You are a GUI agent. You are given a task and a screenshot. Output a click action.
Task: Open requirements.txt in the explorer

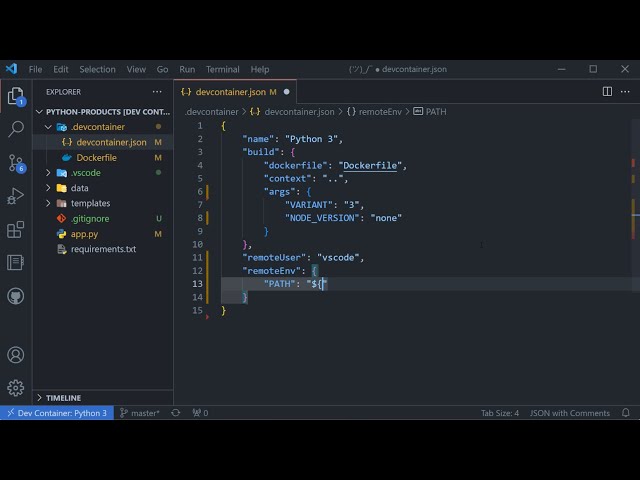pos(103,249)
